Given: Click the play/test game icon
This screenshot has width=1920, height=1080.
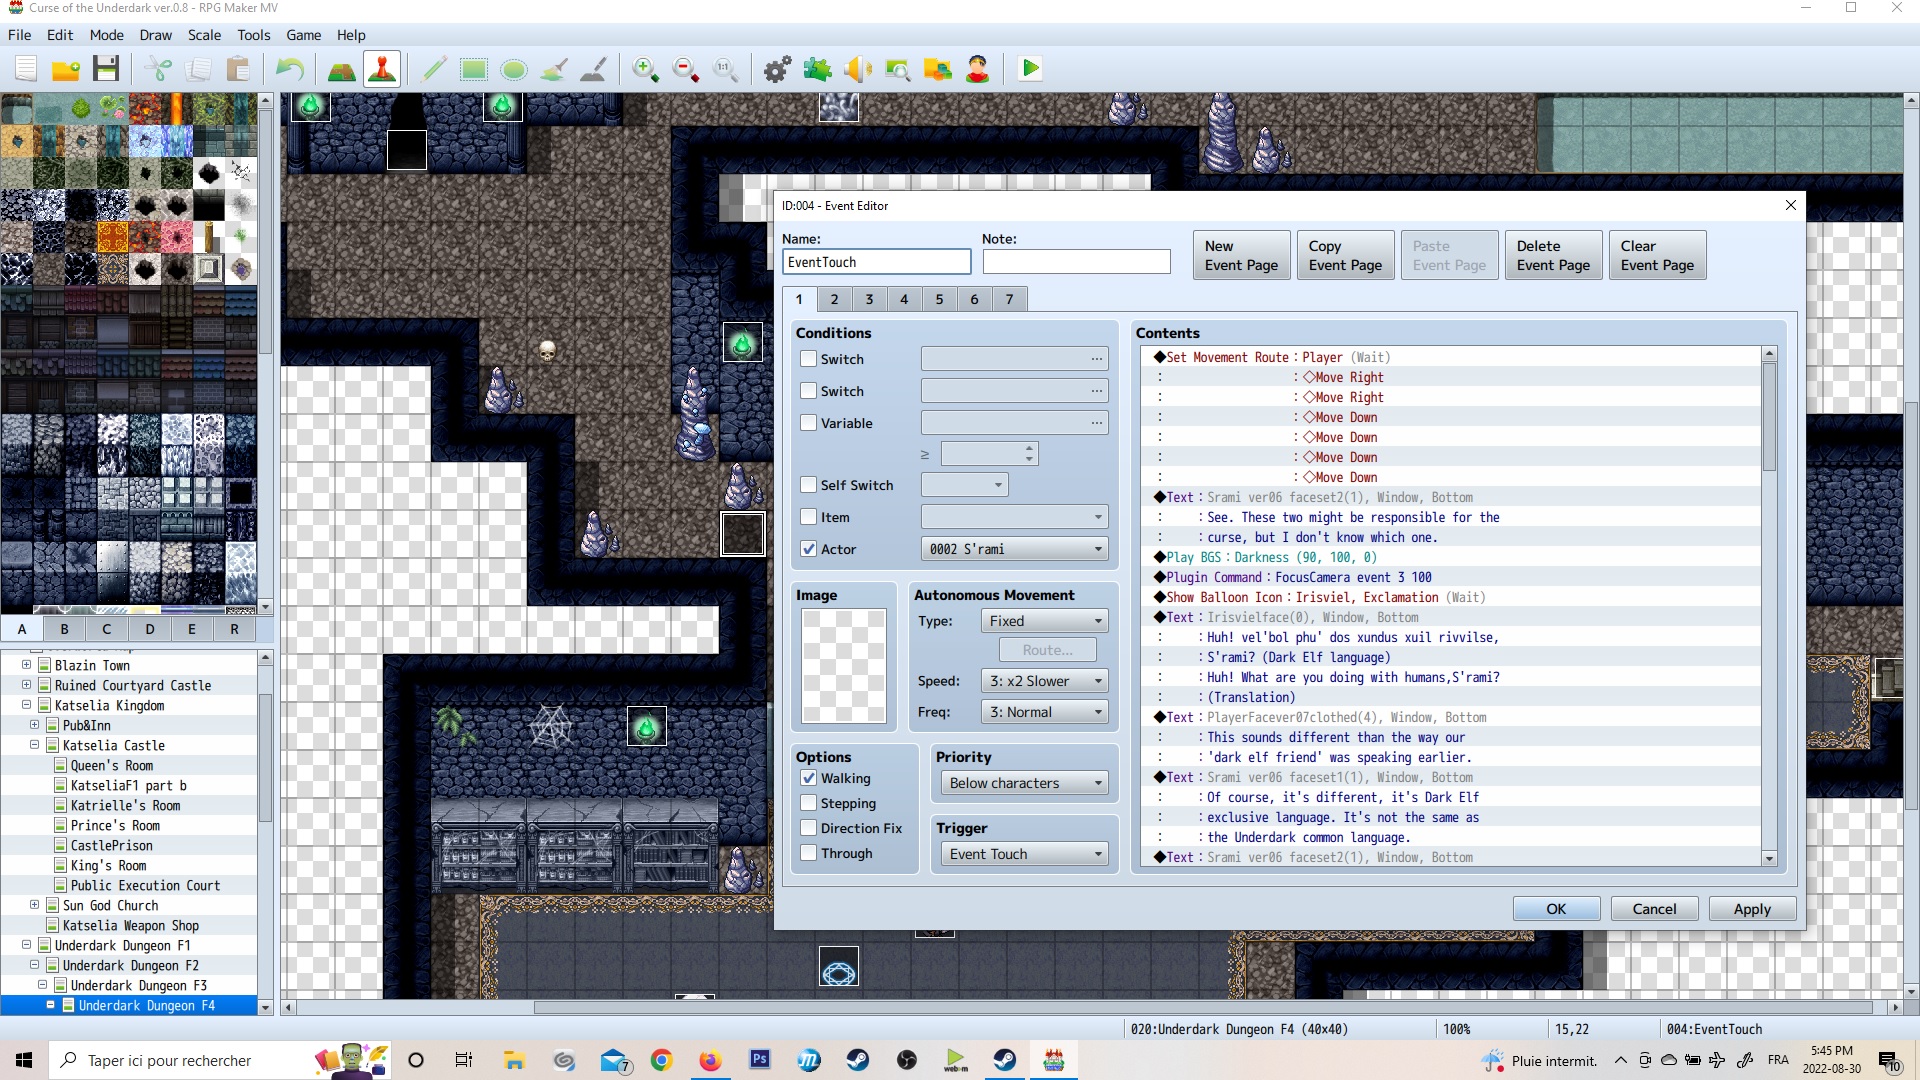Looking at the screenshot, I should (1031, 69).
